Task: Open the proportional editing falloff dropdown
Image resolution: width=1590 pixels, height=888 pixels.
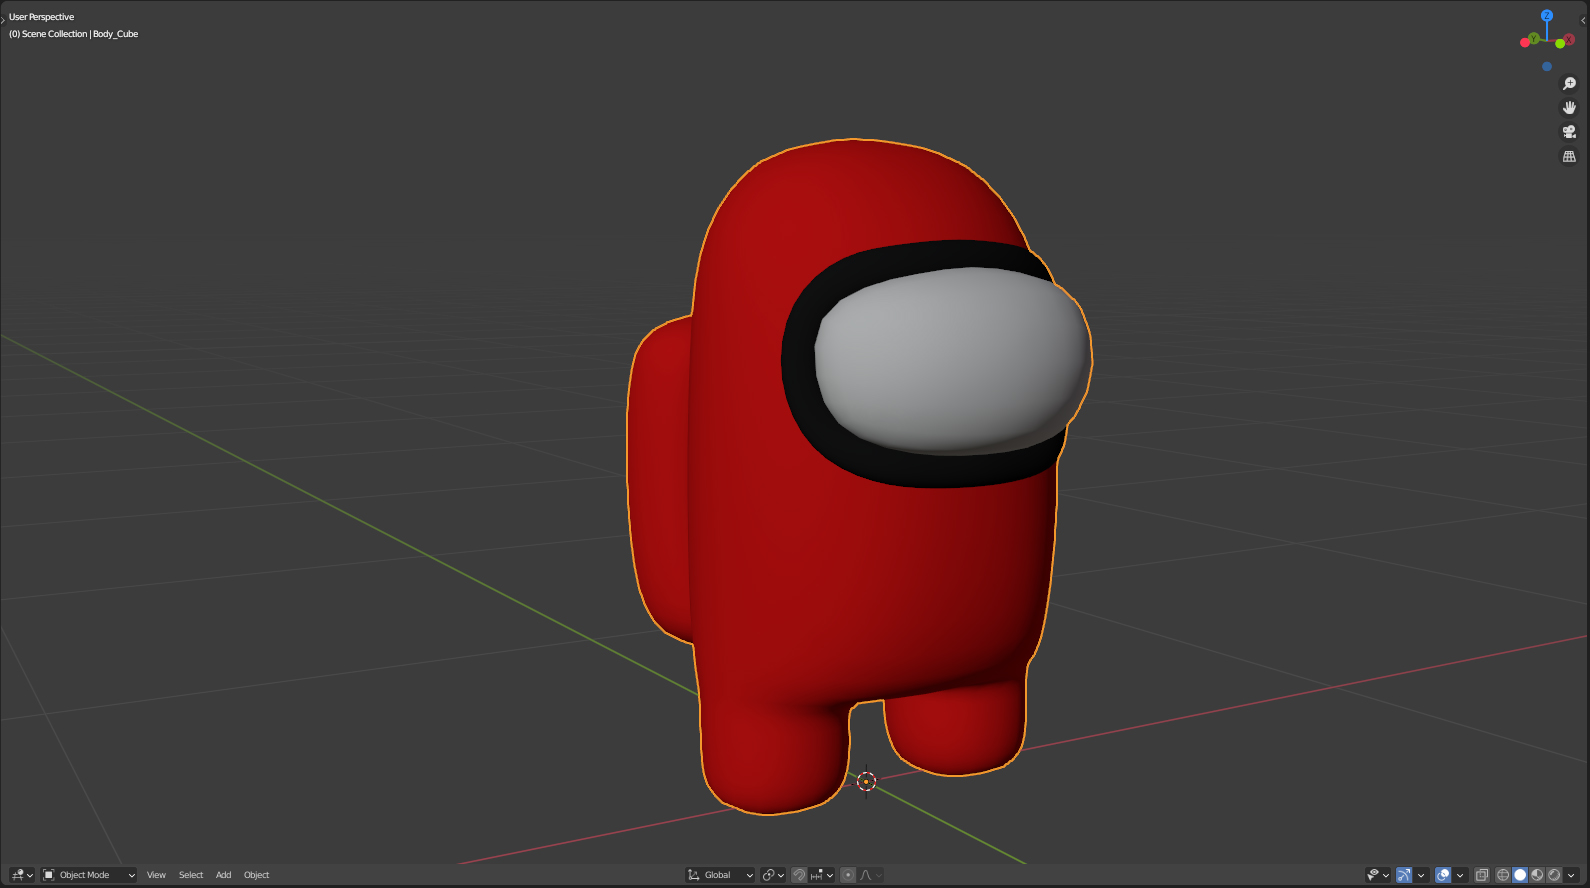Action: pos(871,875)
